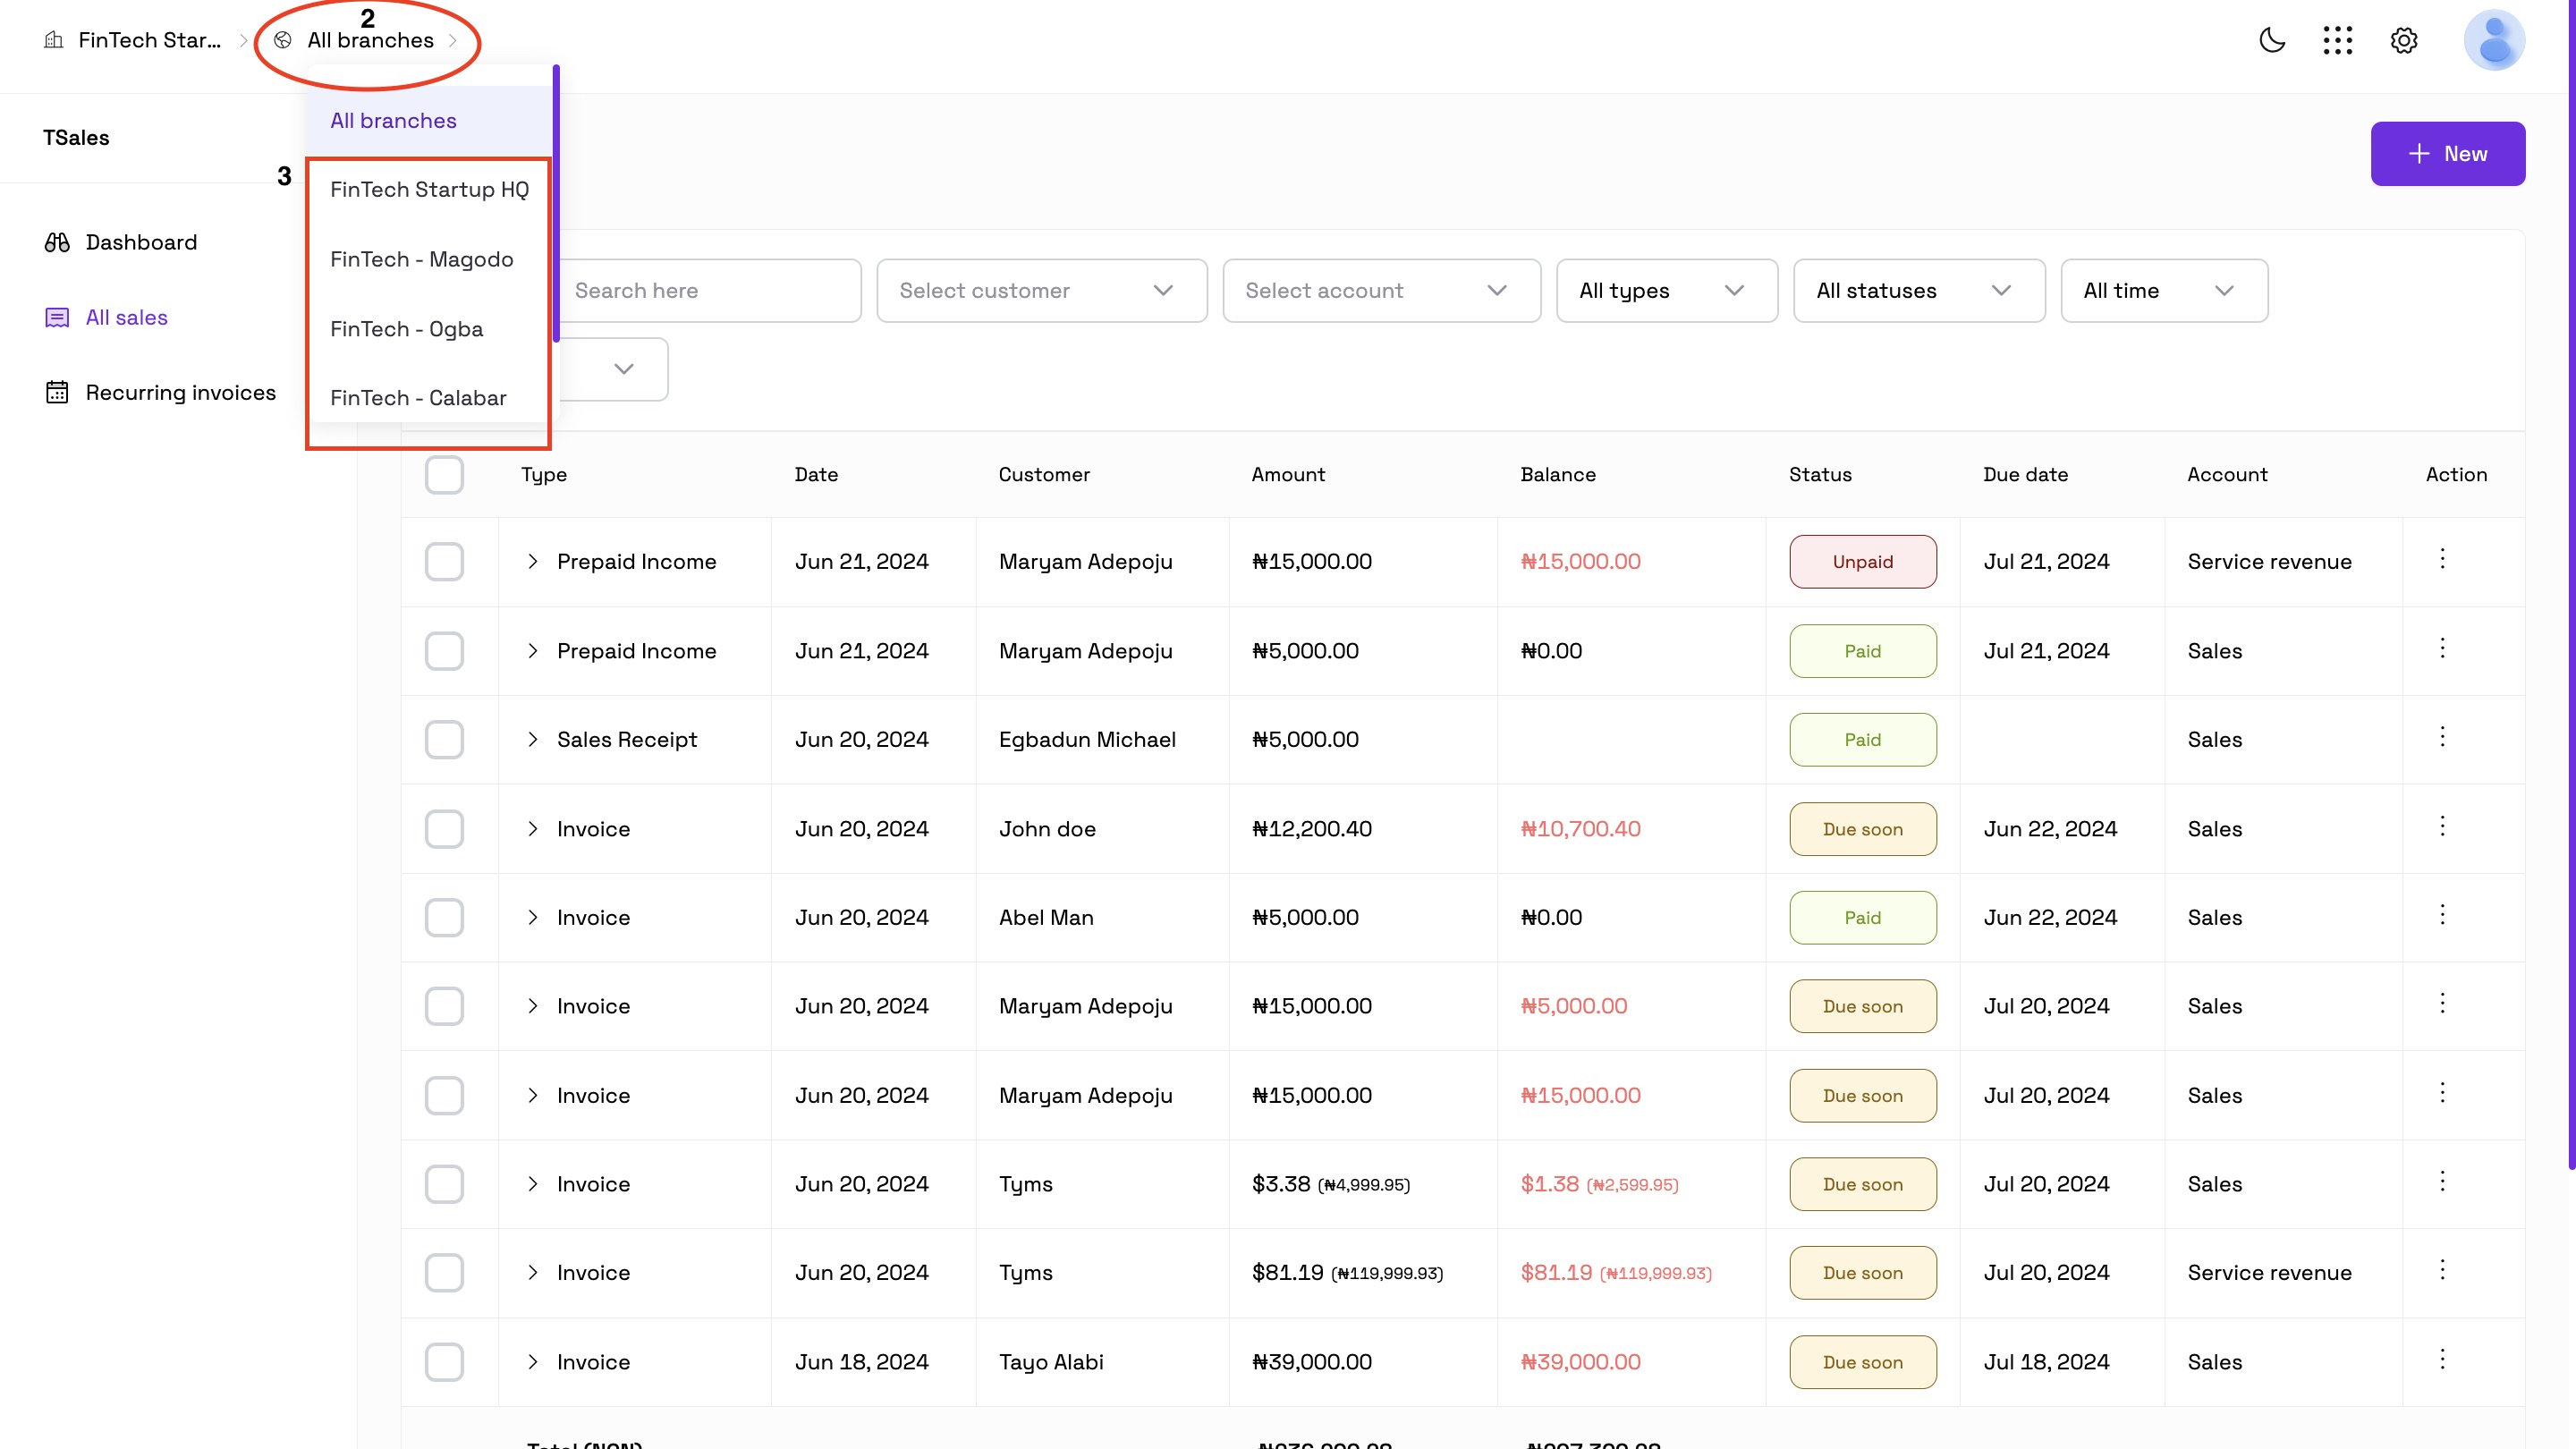Click the TSales app title
The width and height of the screenshot is (2576, 1449).
(76, 138)
